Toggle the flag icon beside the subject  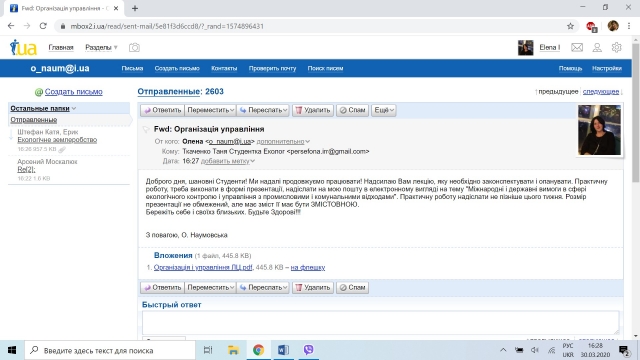[x=146, y=129]
